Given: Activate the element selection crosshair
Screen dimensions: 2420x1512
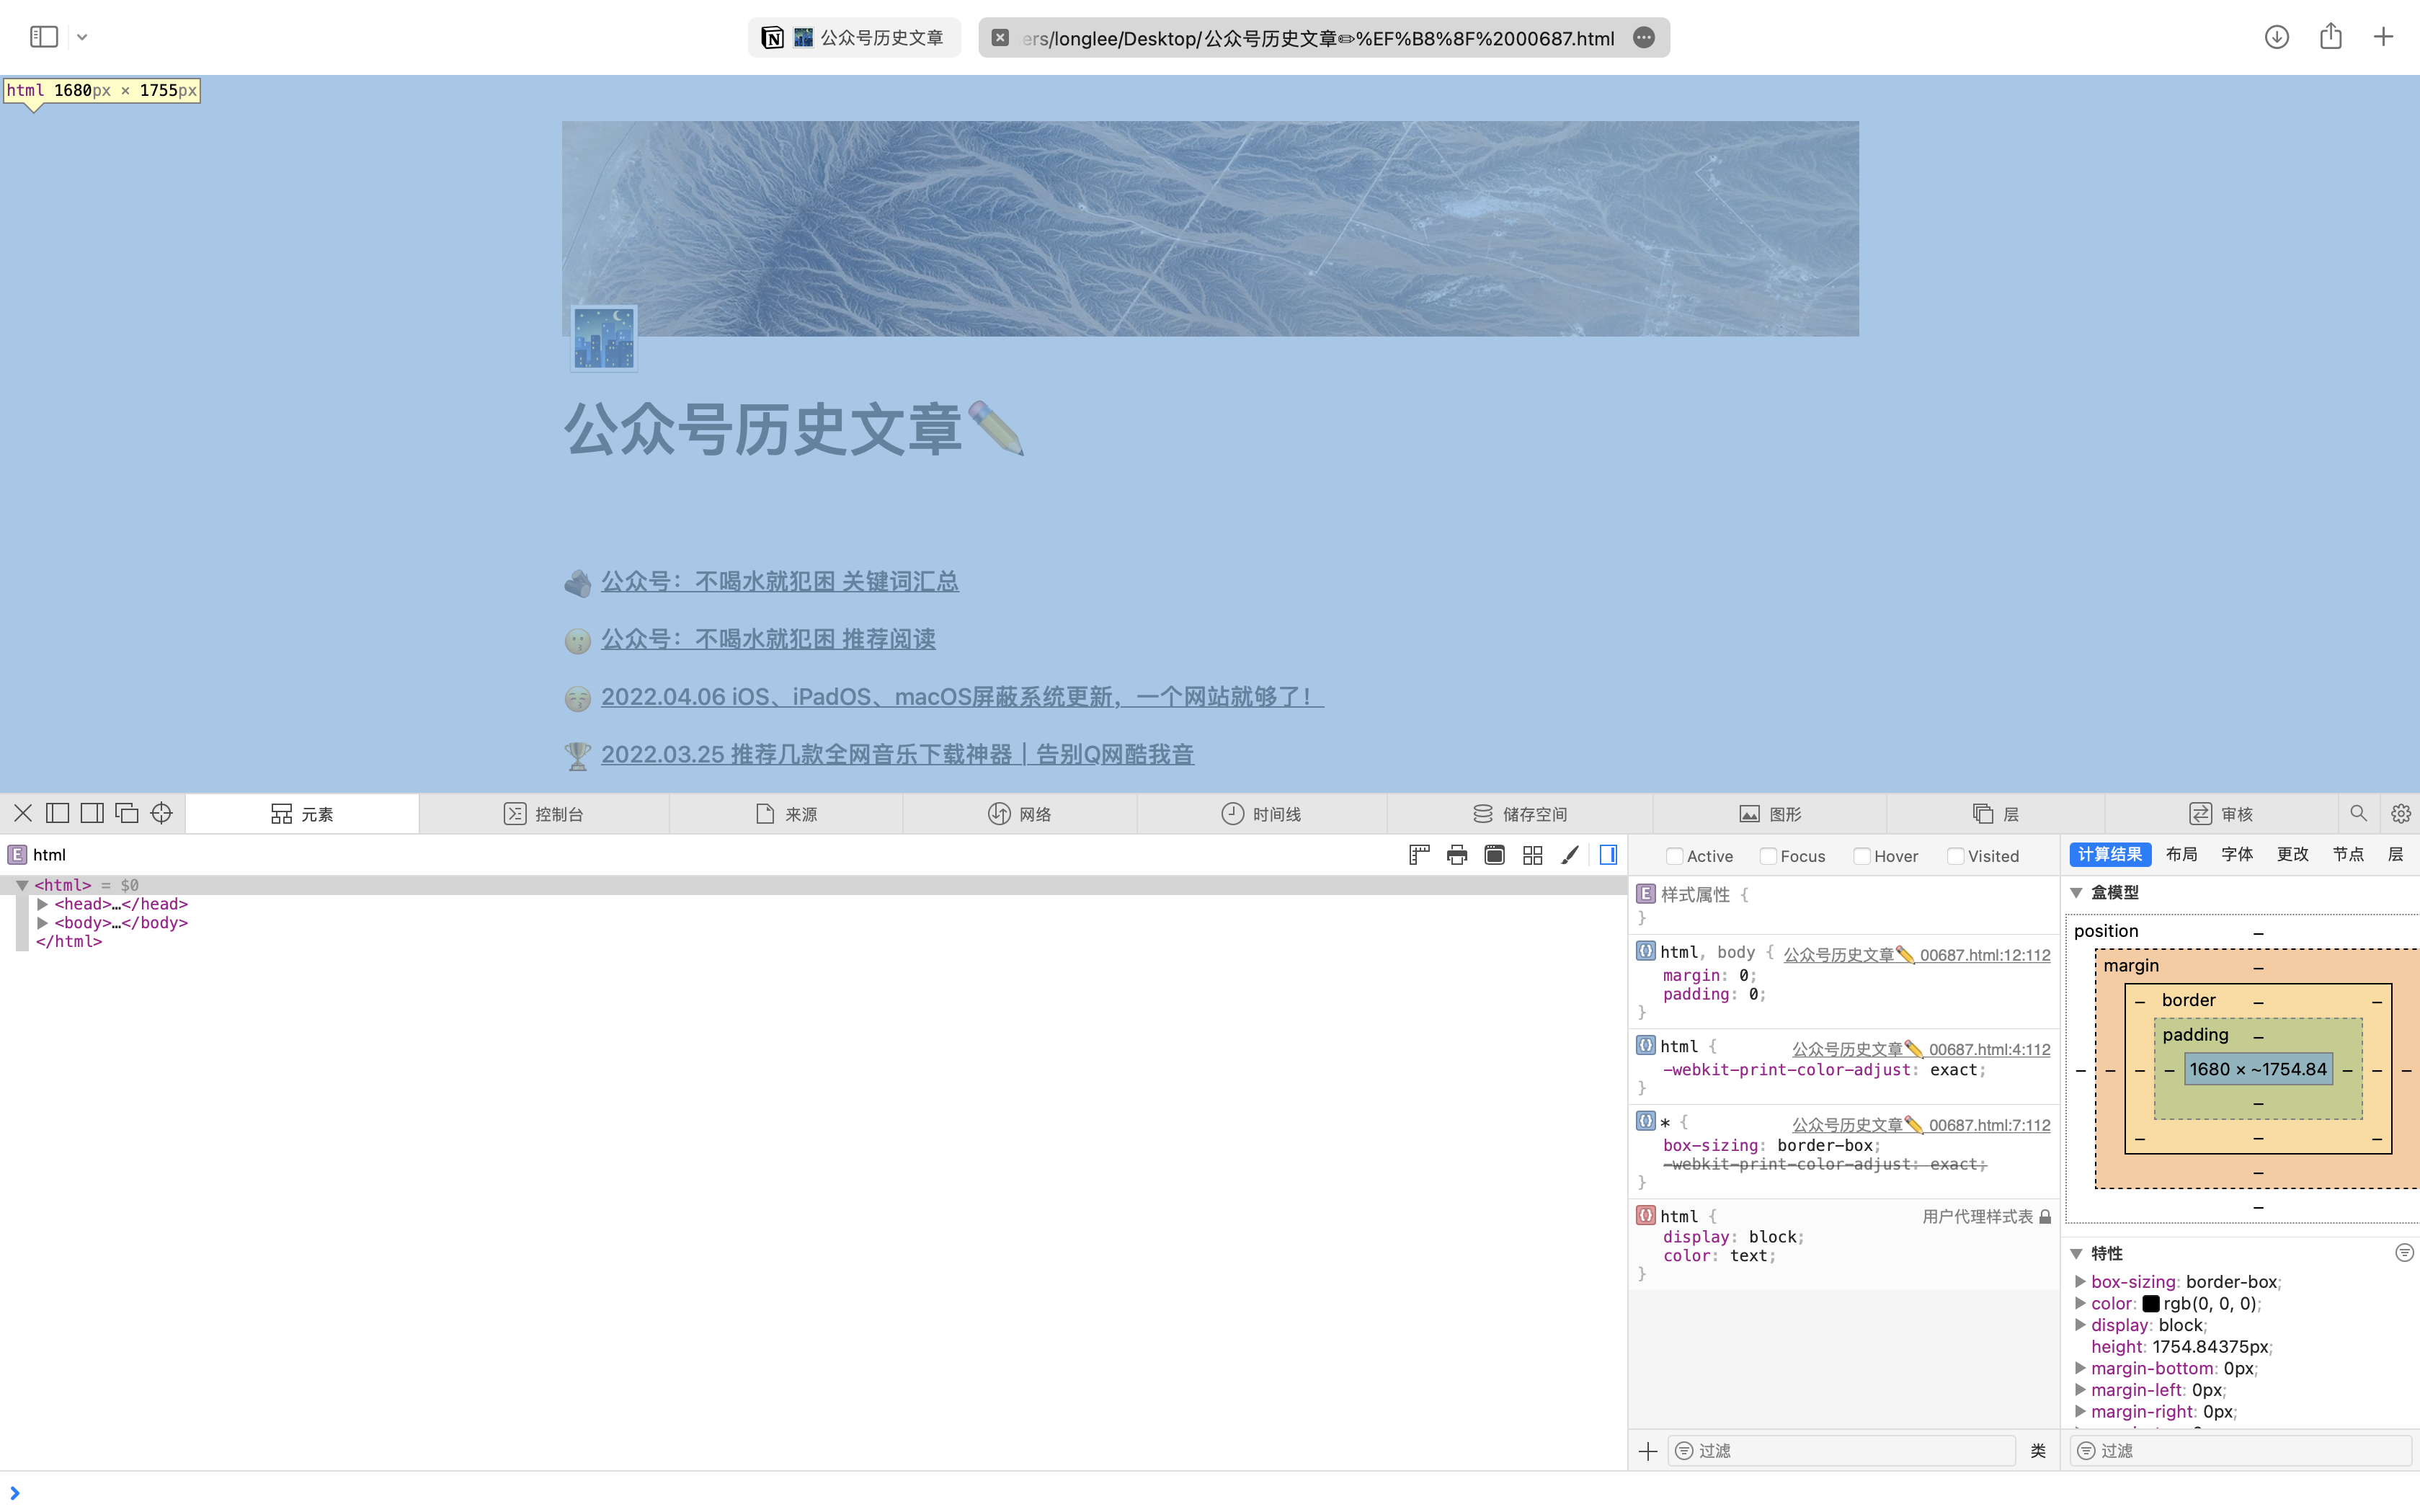Looking at the screenshot, I should pos(161,813).
